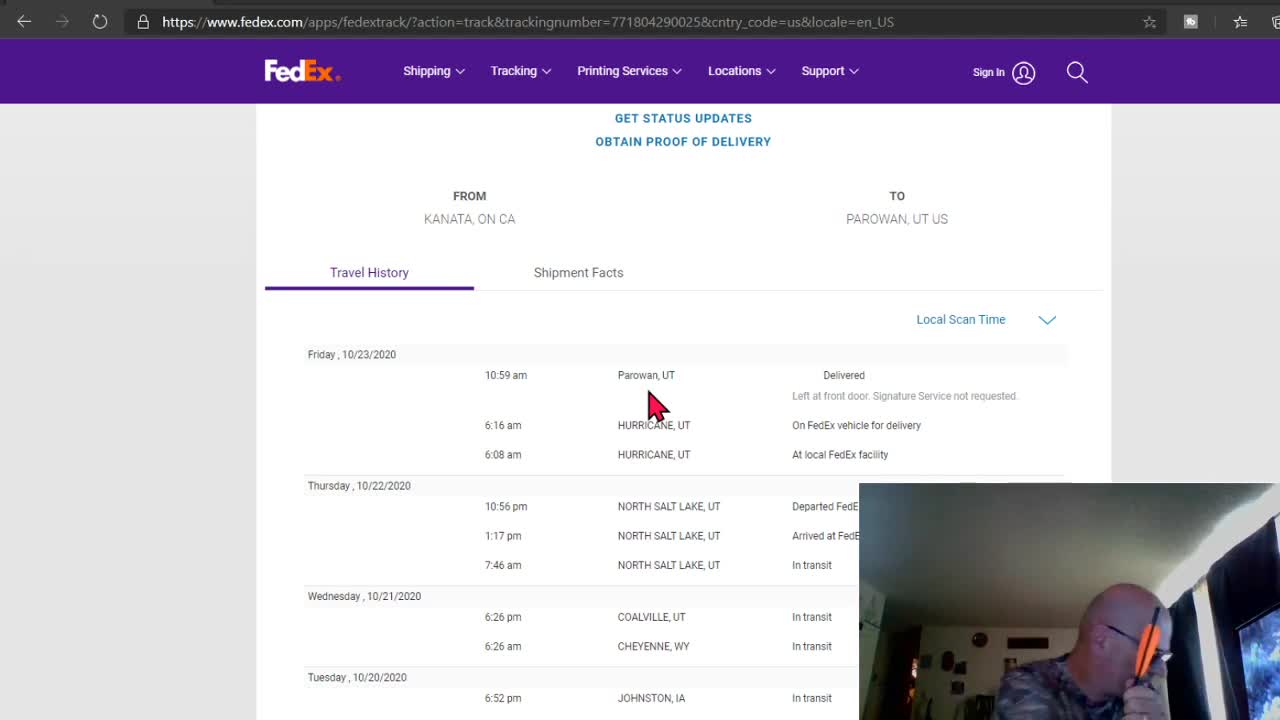1280x720 pixels.
Task: Click the Sign In text
Action: pos(989,72)
